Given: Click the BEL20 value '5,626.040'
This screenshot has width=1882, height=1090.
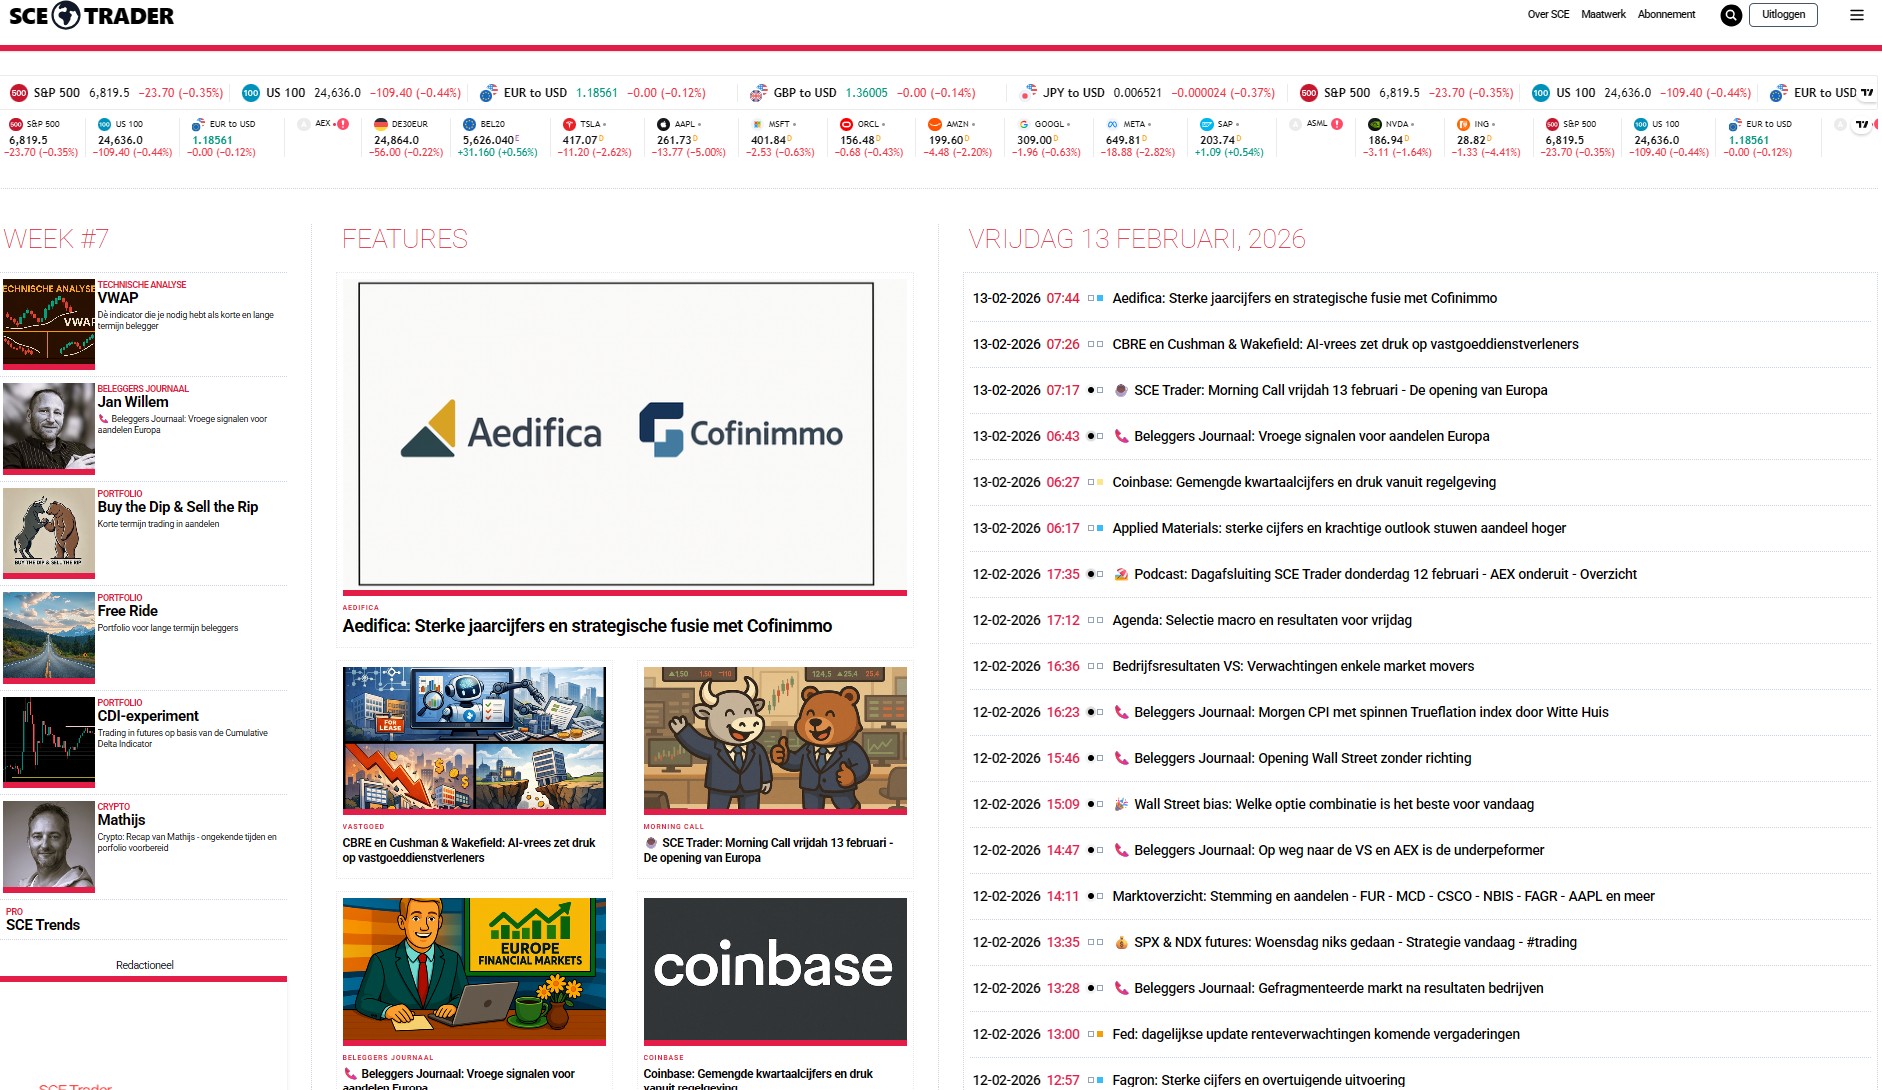Looking at the screenshot, I should click(x=488, y=140).
